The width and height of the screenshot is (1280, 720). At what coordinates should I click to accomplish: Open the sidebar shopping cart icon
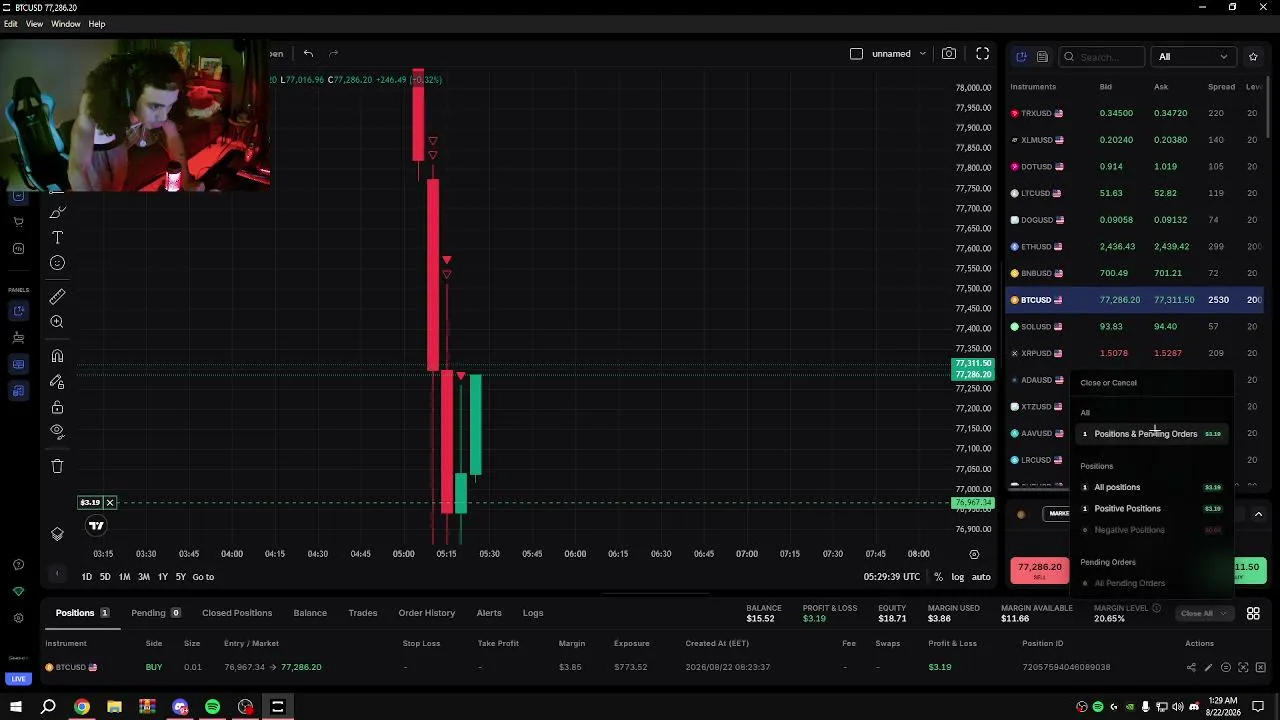18,222
